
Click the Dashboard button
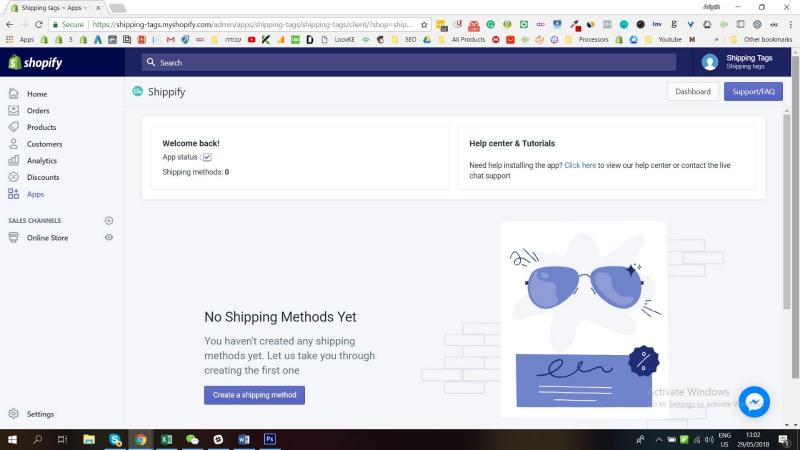pos(692,91)
